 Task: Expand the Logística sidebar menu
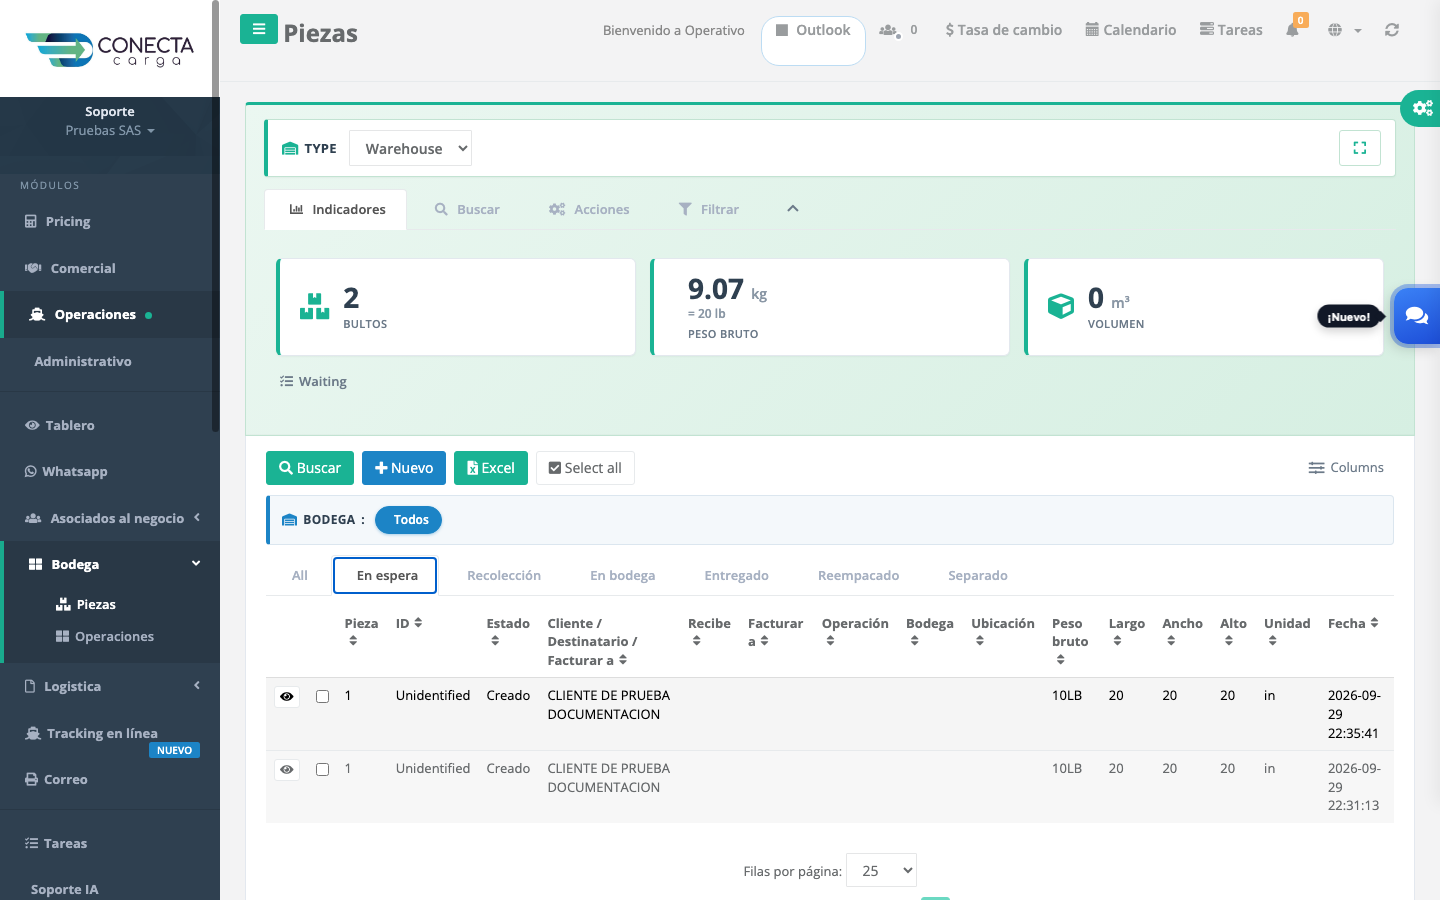tap(110, 686)
